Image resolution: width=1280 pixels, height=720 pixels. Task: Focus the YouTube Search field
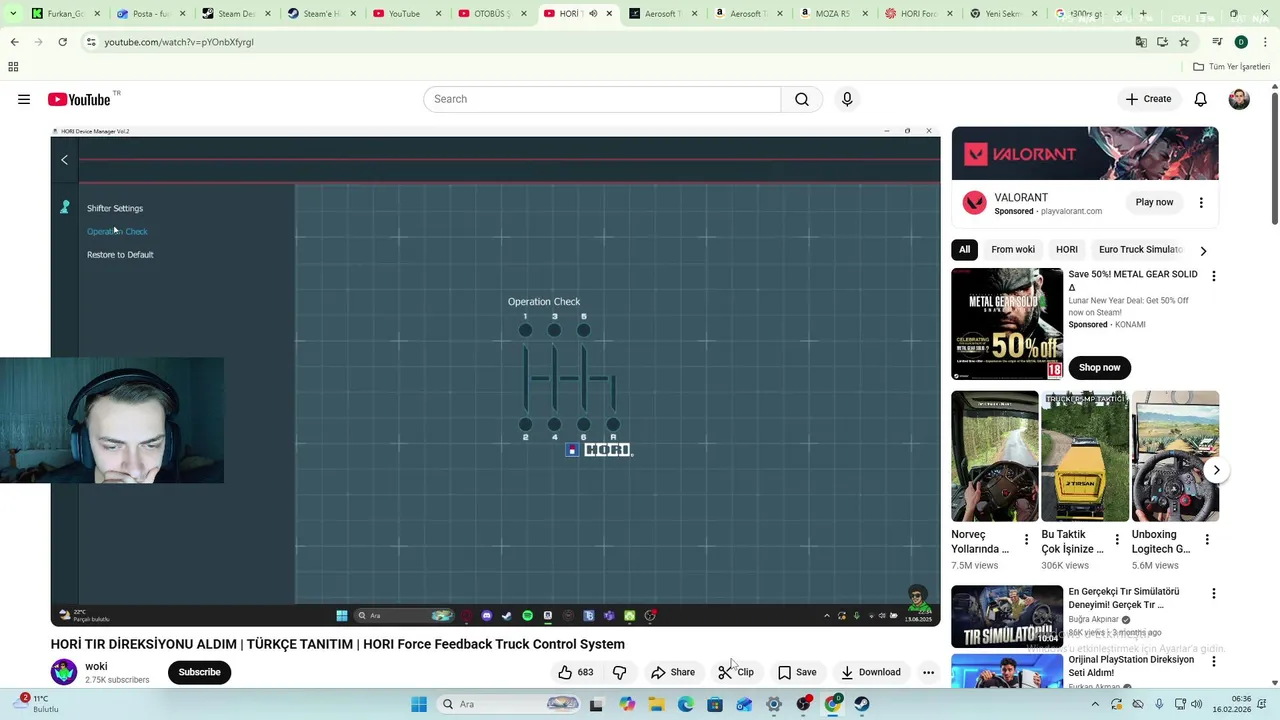[x=602, y=99]
